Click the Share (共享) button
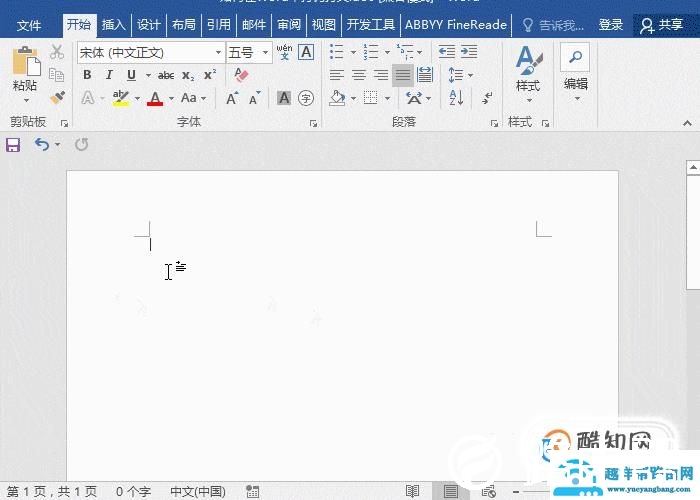 (662, 25)
